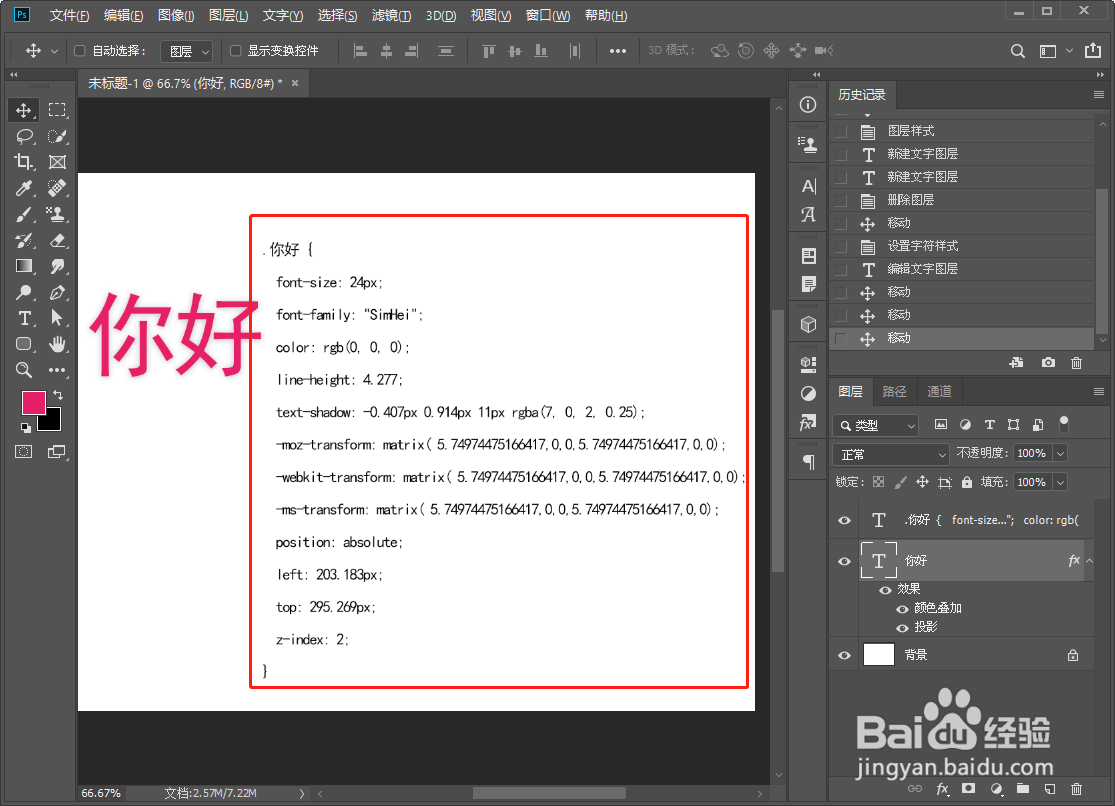Select the Gradient tool
The width and height of the screenshot is (1115, 806).
pyautogui.click(x=23, y=266)
